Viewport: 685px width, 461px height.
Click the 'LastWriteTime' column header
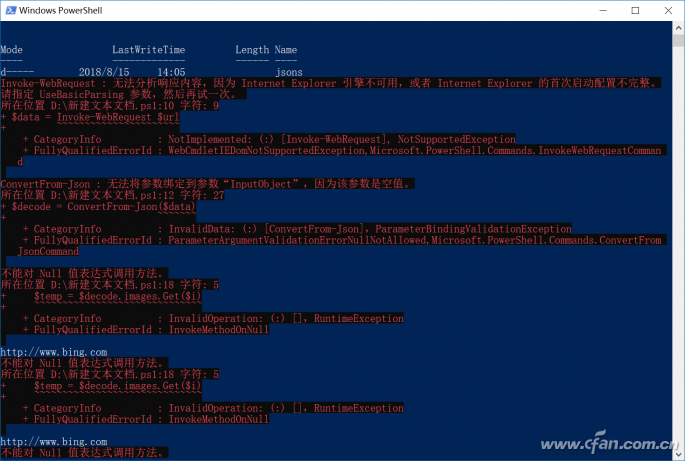(148, 49)
